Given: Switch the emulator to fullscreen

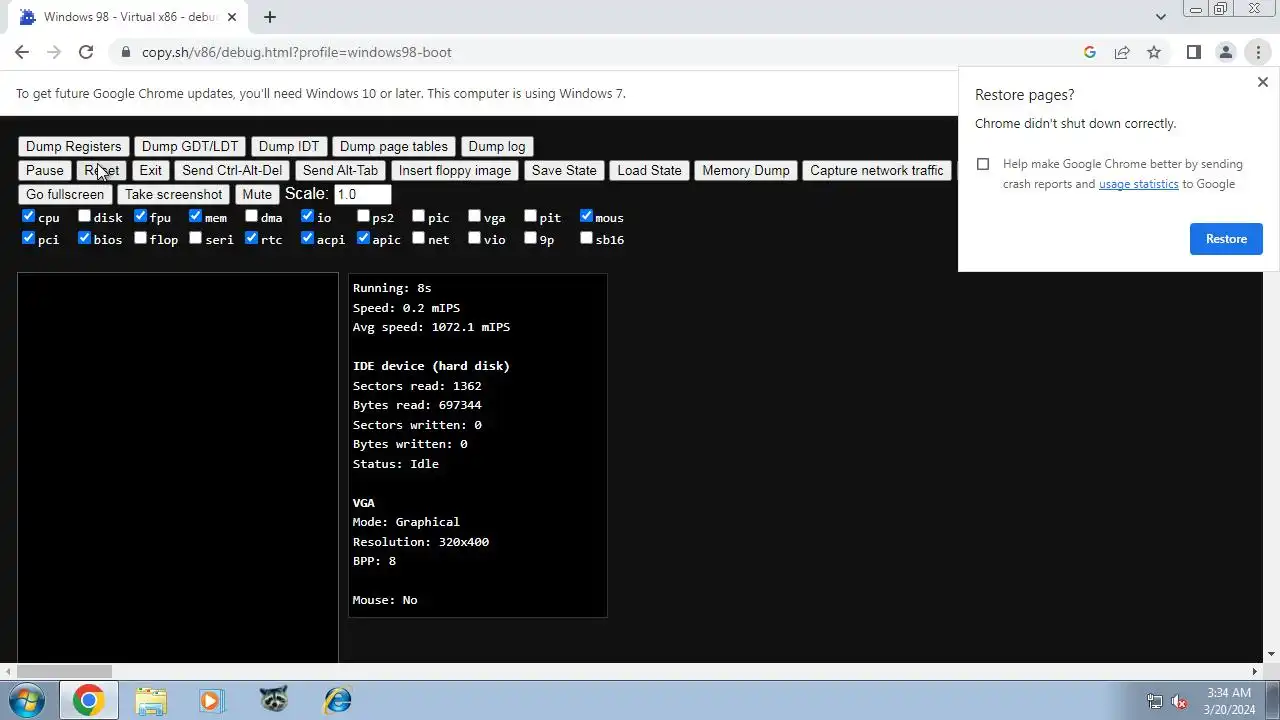Looking at the screenshot, I should pyautogui.click(x=65, y=194).
